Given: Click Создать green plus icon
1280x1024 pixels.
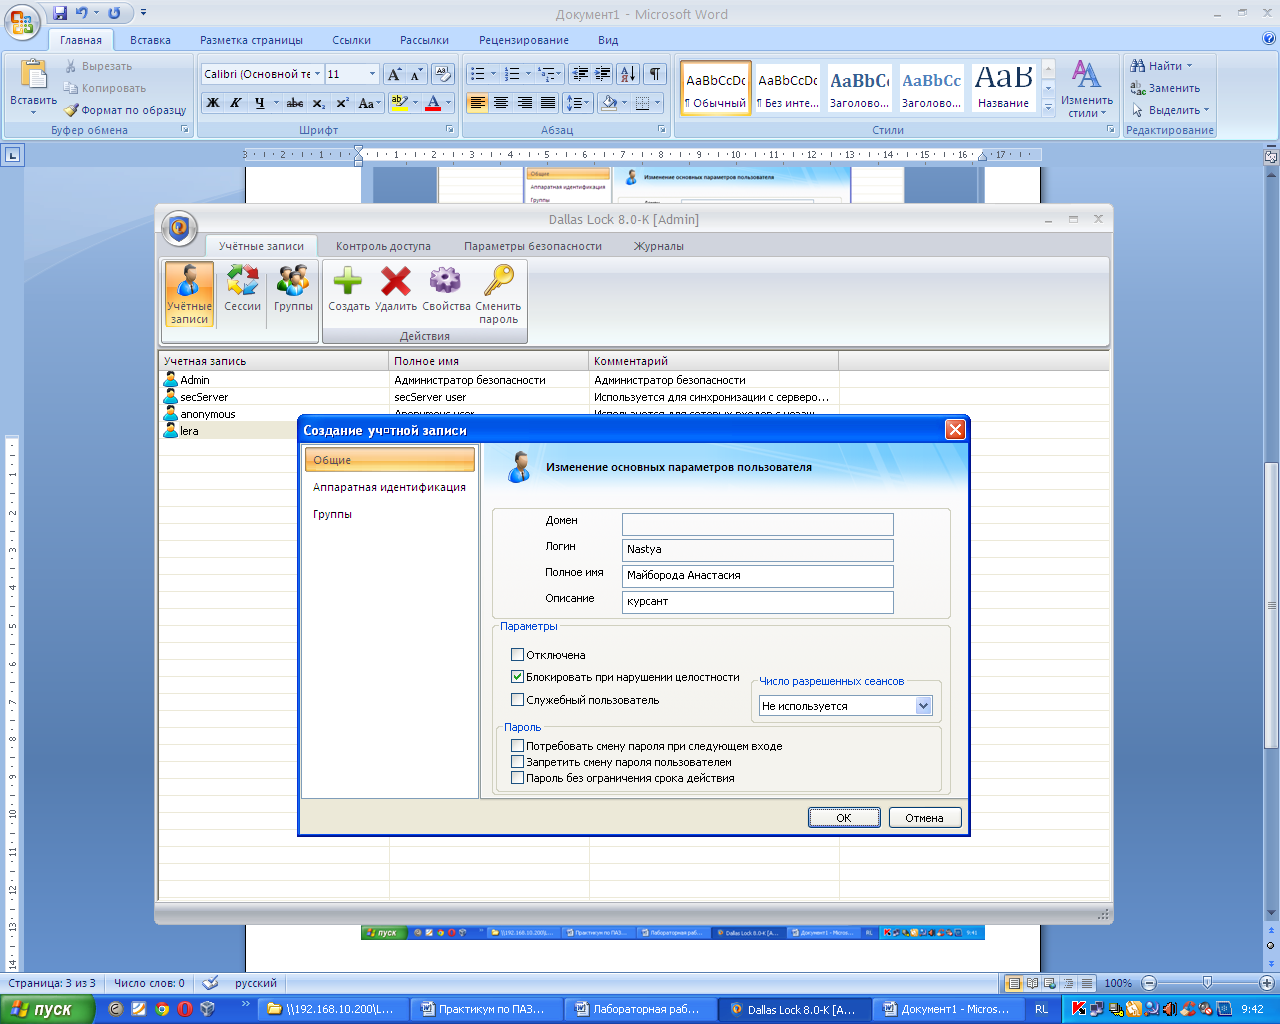Looking at the screenshot, I should point(348,289).
